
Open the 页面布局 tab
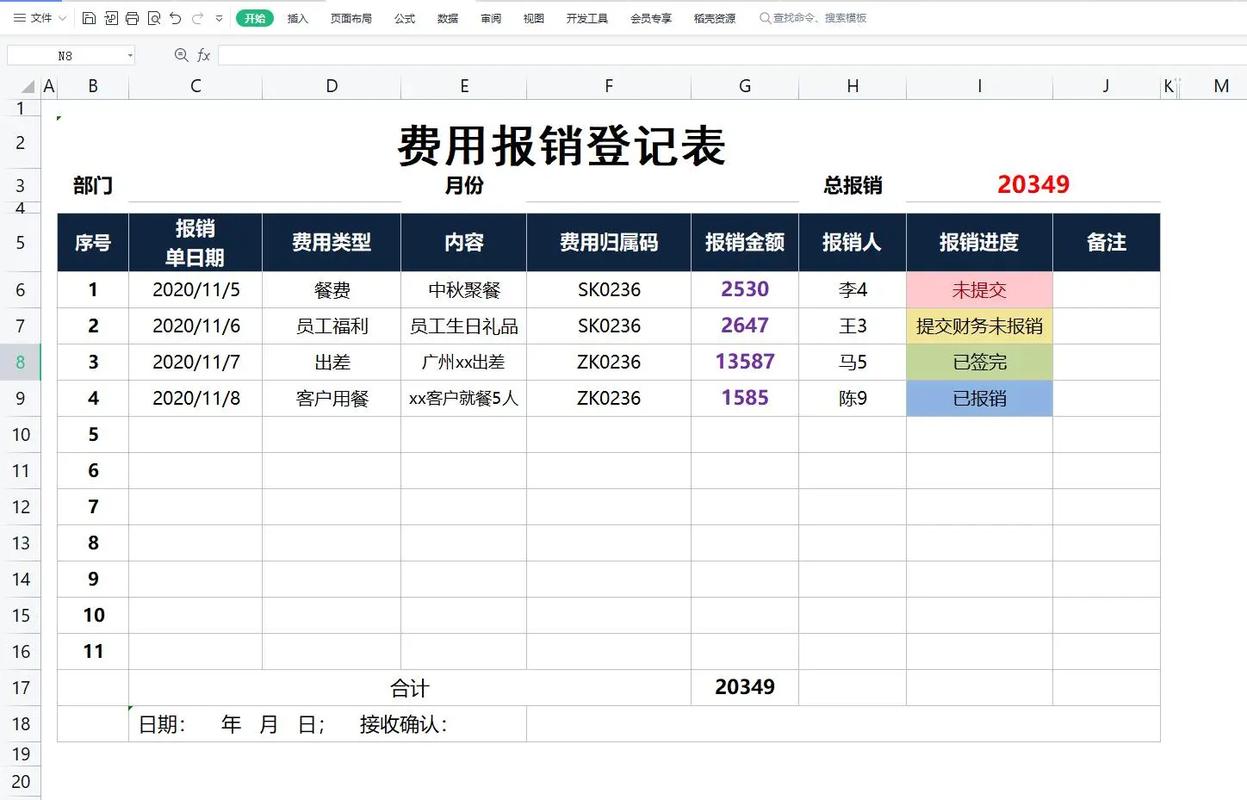351,18
